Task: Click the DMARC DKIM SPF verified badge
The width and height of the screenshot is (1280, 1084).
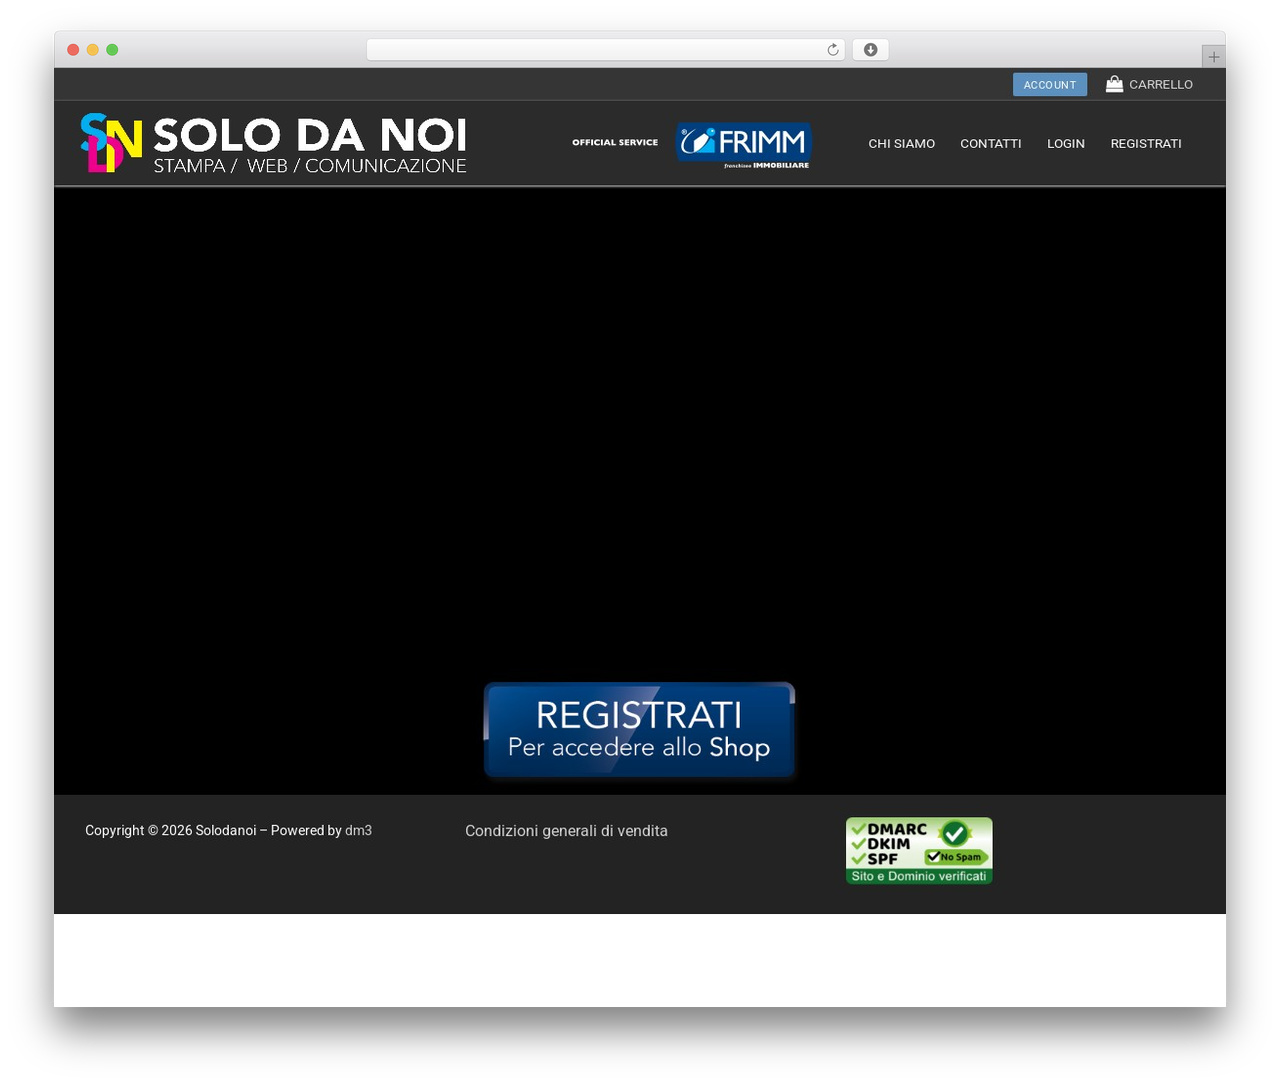Action: 919,851
